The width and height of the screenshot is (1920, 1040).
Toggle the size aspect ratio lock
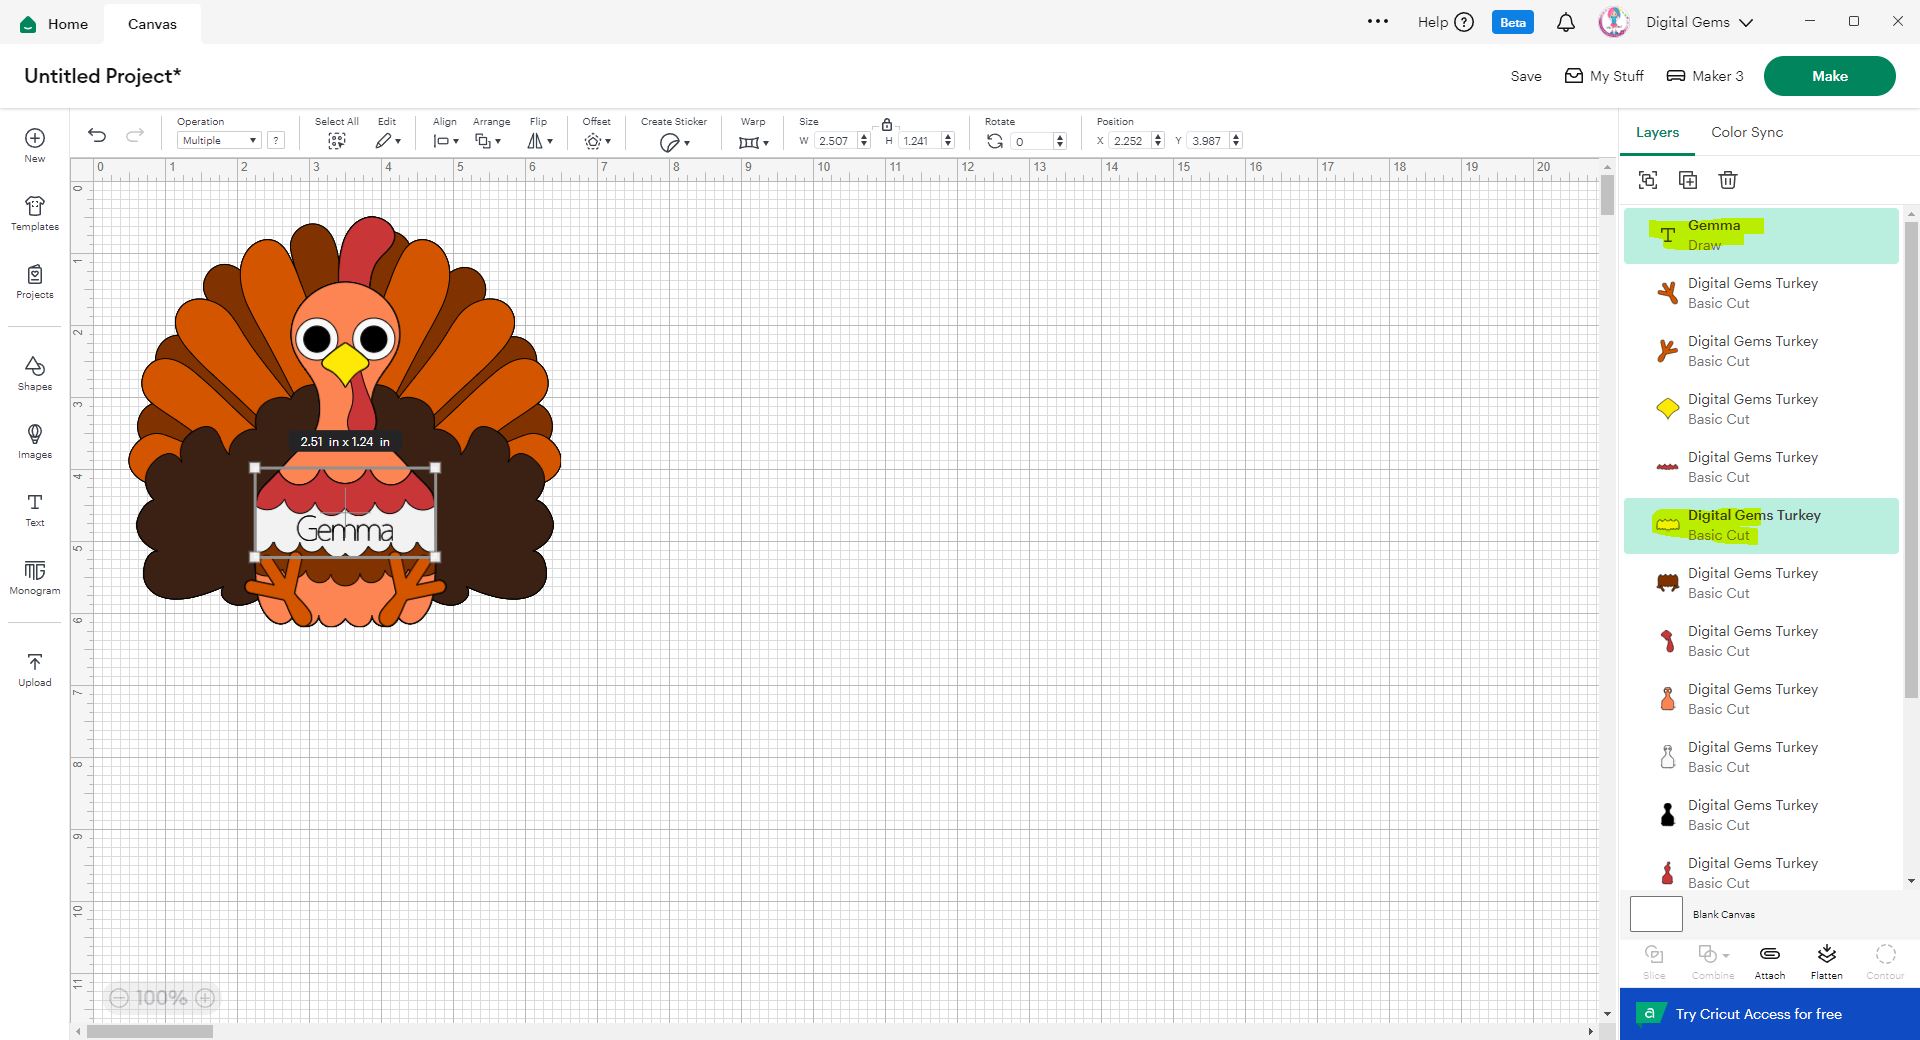887,125
